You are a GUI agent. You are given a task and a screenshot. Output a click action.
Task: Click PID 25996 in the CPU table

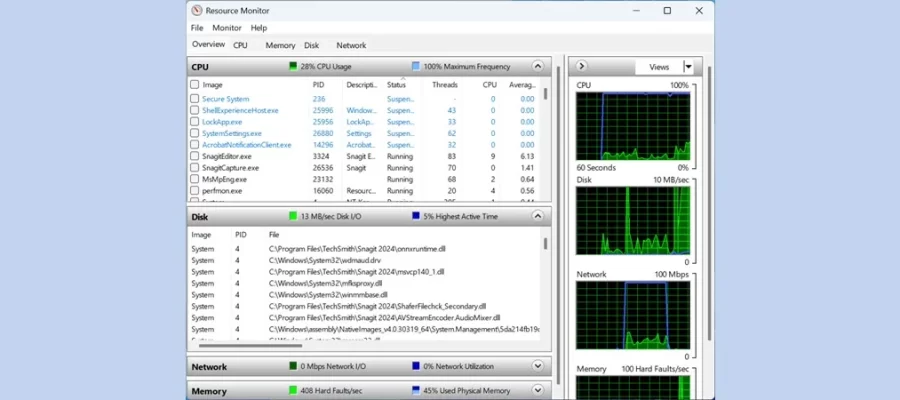[x=323, y=110]
